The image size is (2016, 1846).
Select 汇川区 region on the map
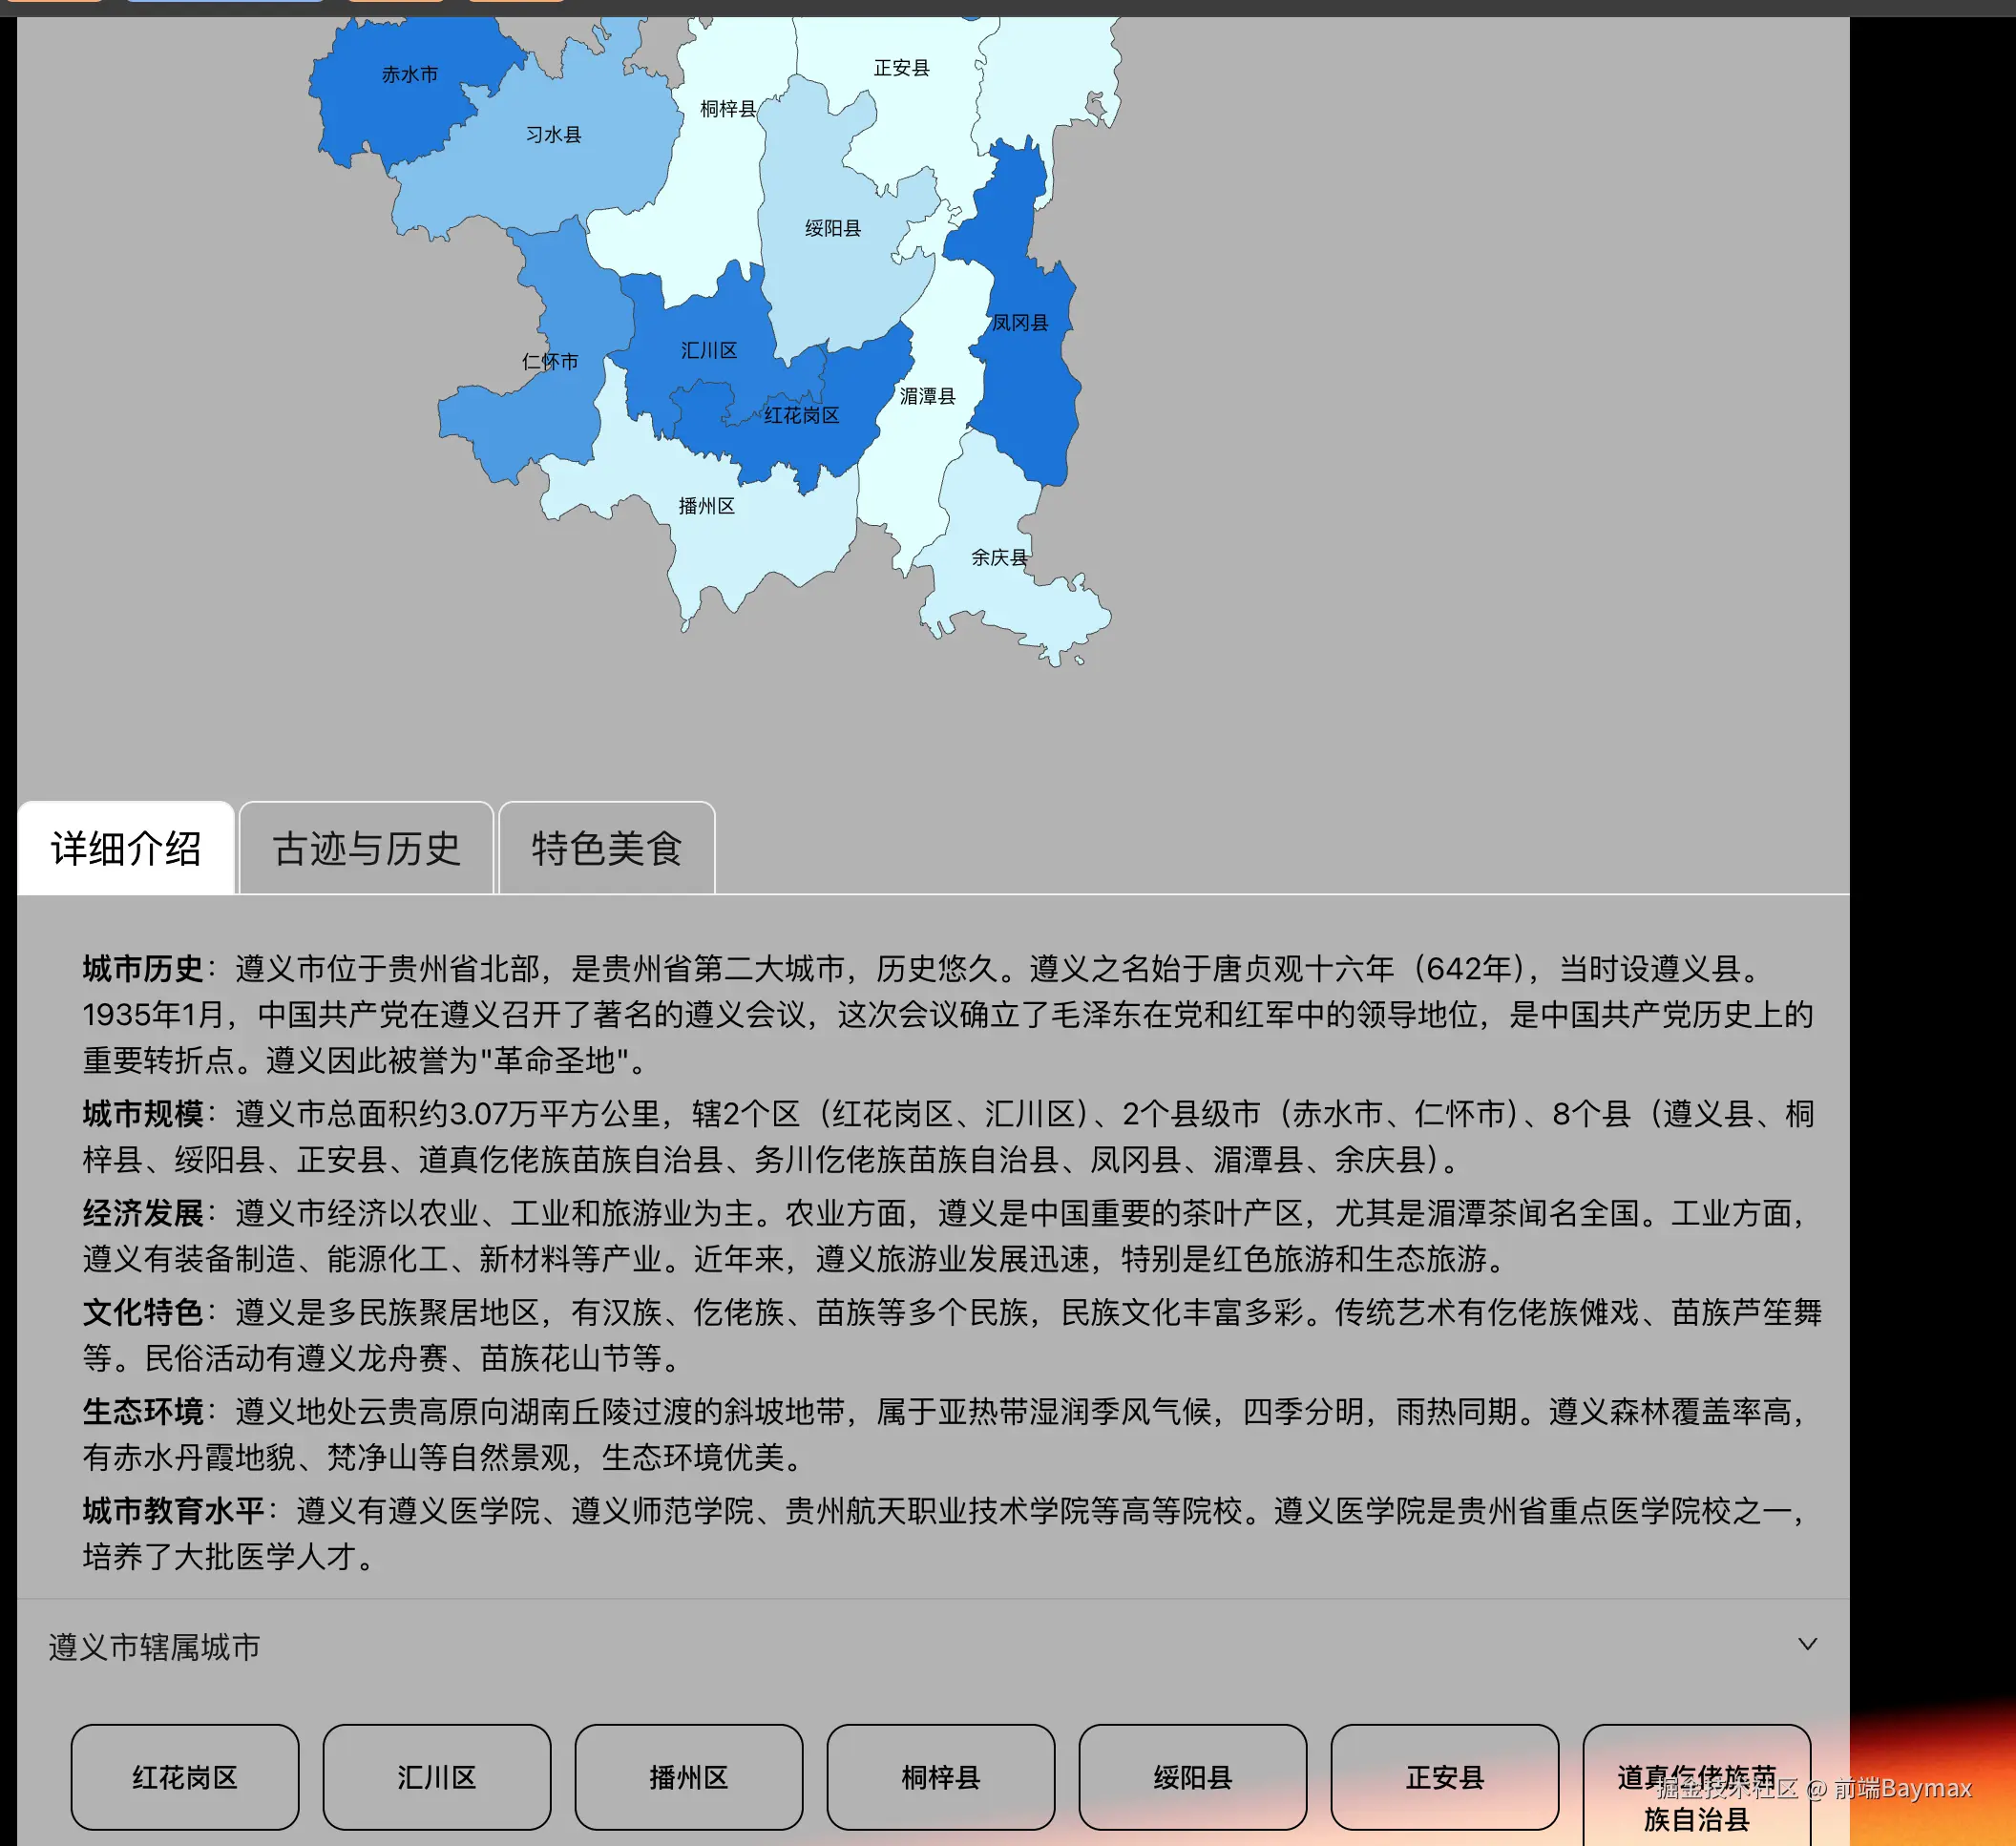tap(710, 352)
